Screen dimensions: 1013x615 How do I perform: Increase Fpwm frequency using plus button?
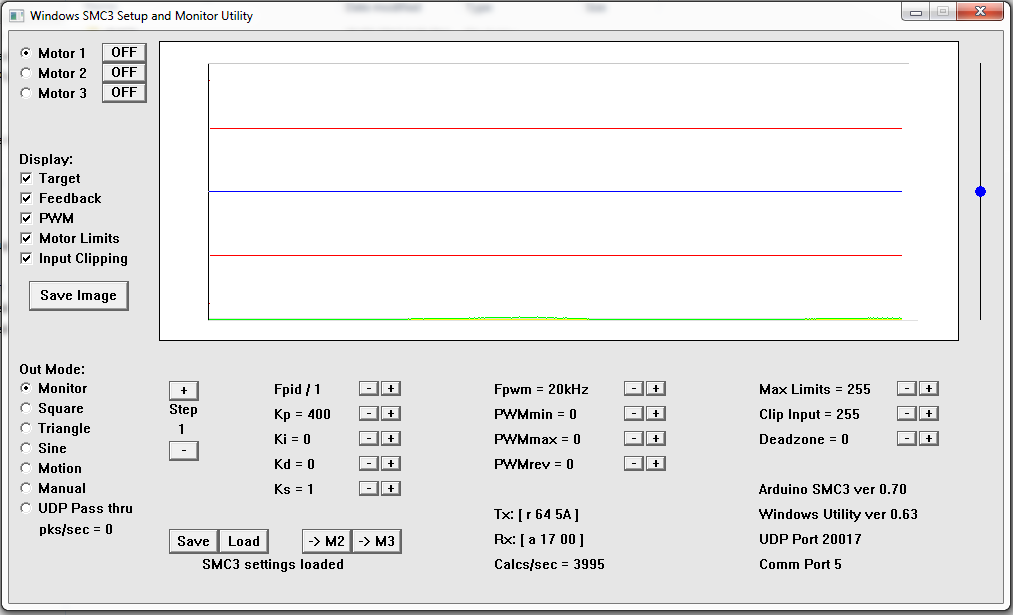point(655,388)
